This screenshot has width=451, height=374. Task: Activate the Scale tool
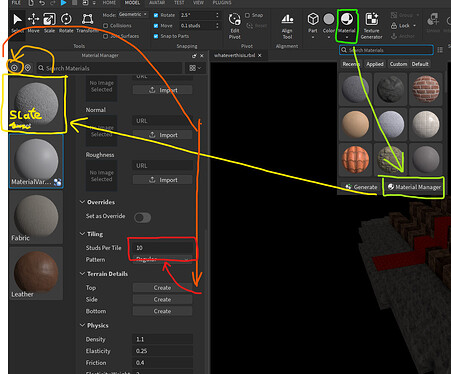click(x=49, y=22)
